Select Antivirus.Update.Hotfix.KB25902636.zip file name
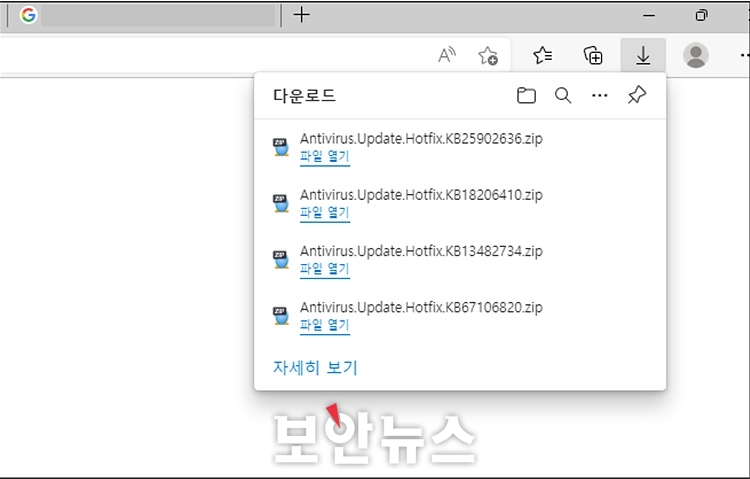 tap(421, 139)
